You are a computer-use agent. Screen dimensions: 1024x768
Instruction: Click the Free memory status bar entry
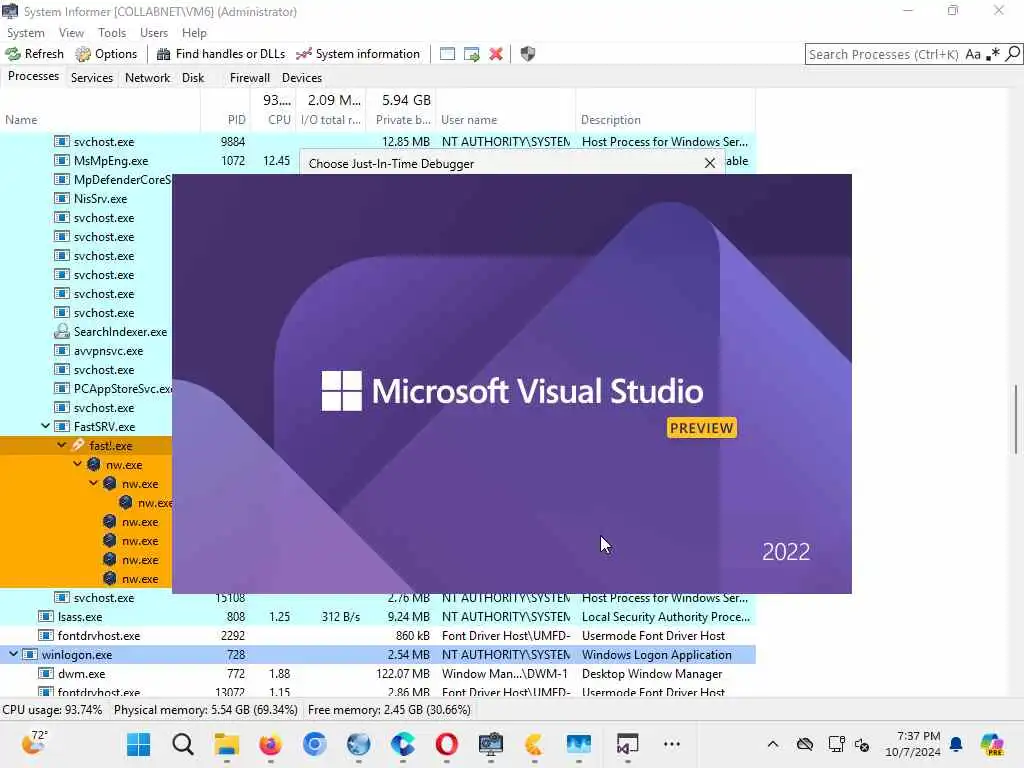[x=389, y=710]
